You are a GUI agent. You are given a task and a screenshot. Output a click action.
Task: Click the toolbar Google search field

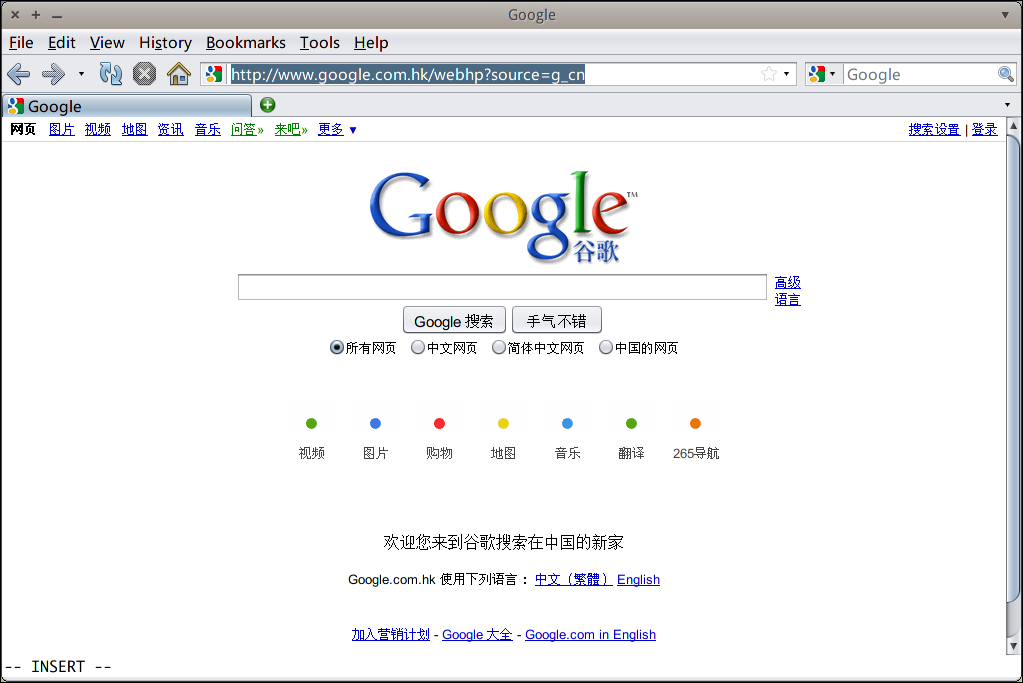[920, 74]
